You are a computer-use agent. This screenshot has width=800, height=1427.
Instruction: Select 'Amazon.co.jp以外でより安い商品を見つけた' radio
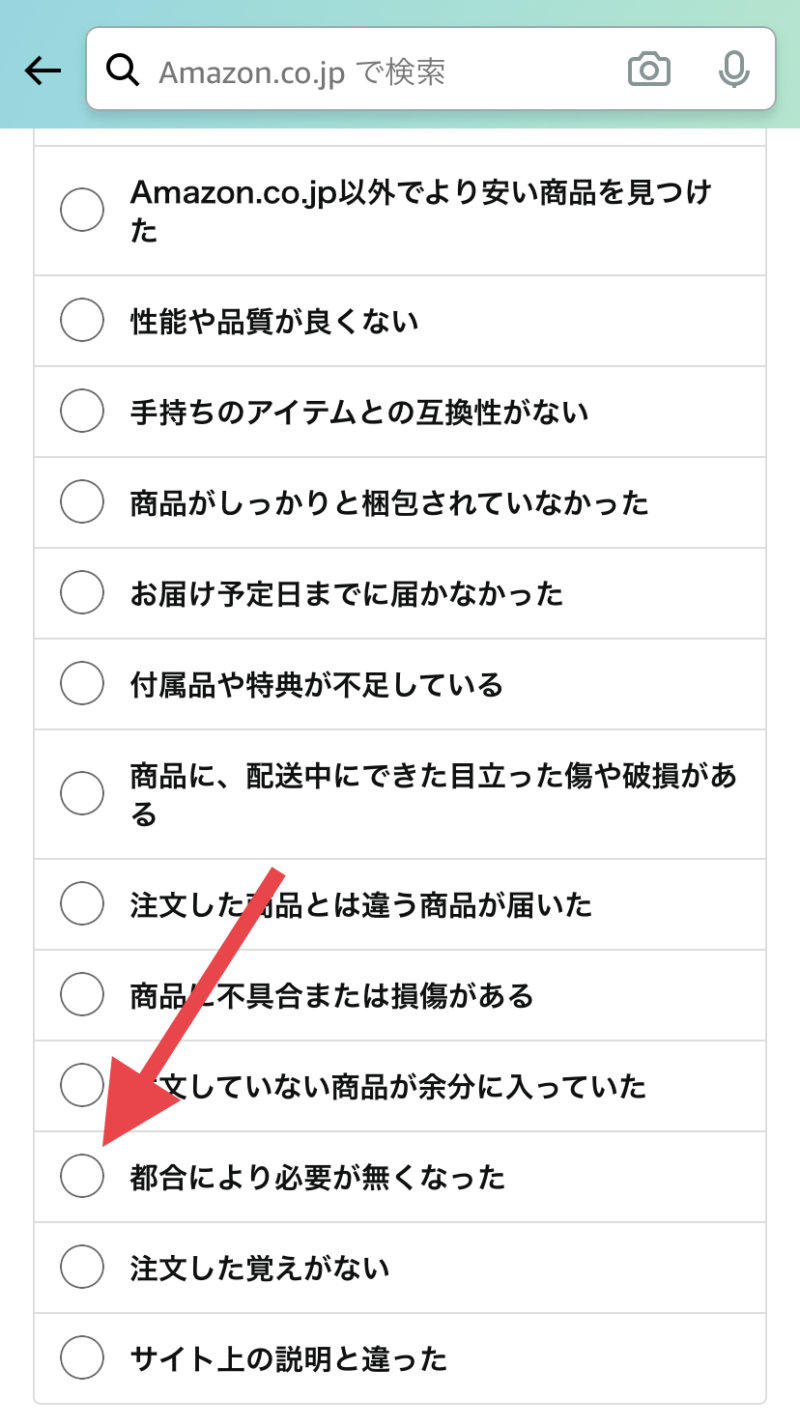coord(82,211)
